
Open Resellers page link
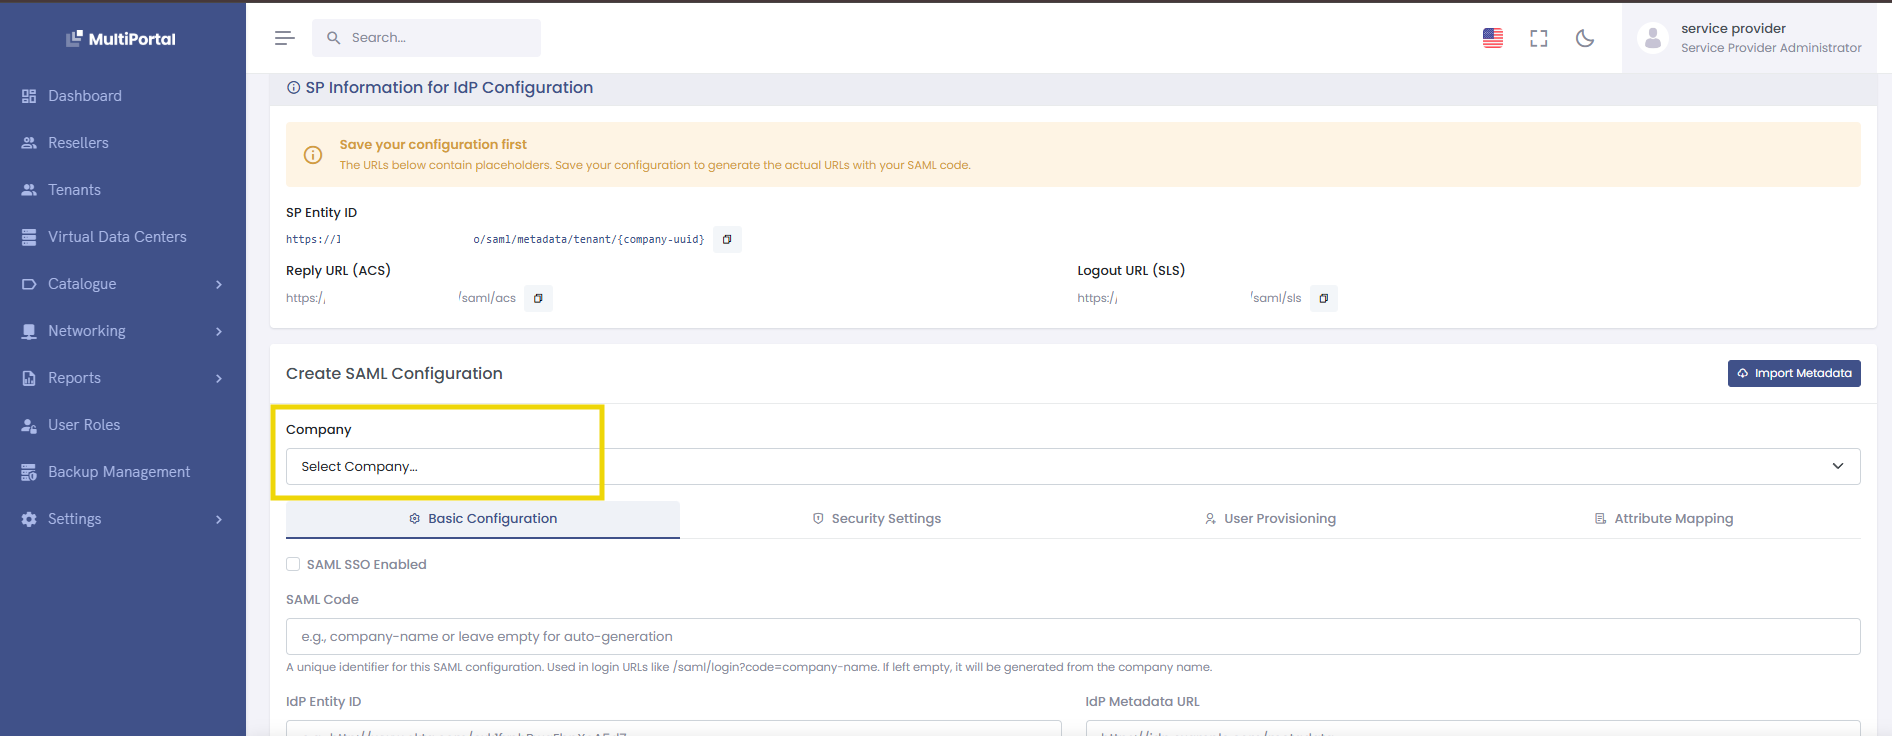[78, 143]
